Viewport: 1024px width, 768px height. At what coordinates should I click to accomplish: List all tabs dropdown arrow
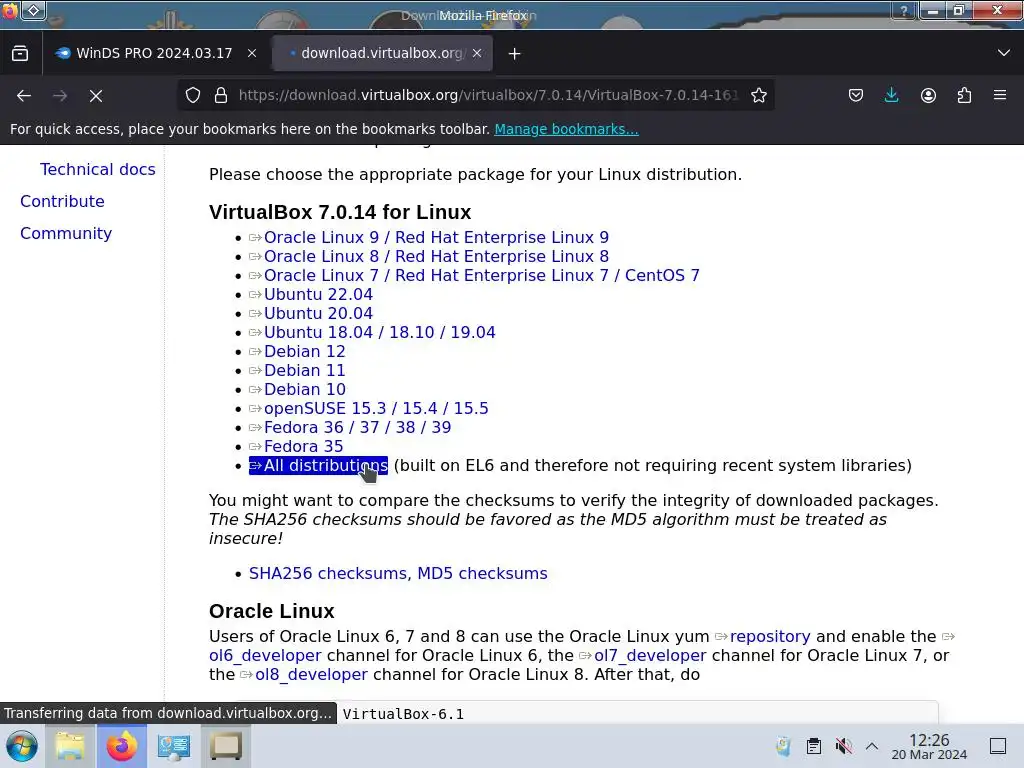tap(1004, 53)
